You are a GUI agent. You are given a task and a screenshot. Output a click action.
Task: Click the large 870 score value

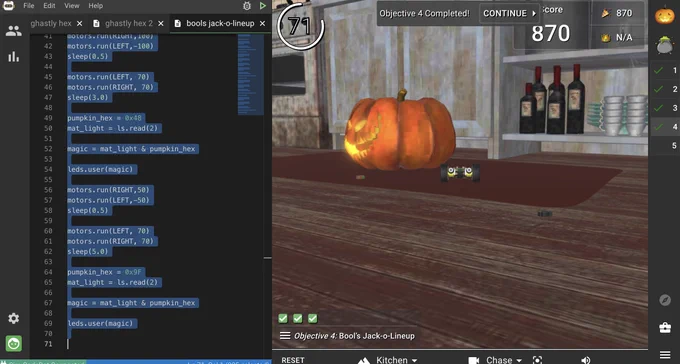550,33
